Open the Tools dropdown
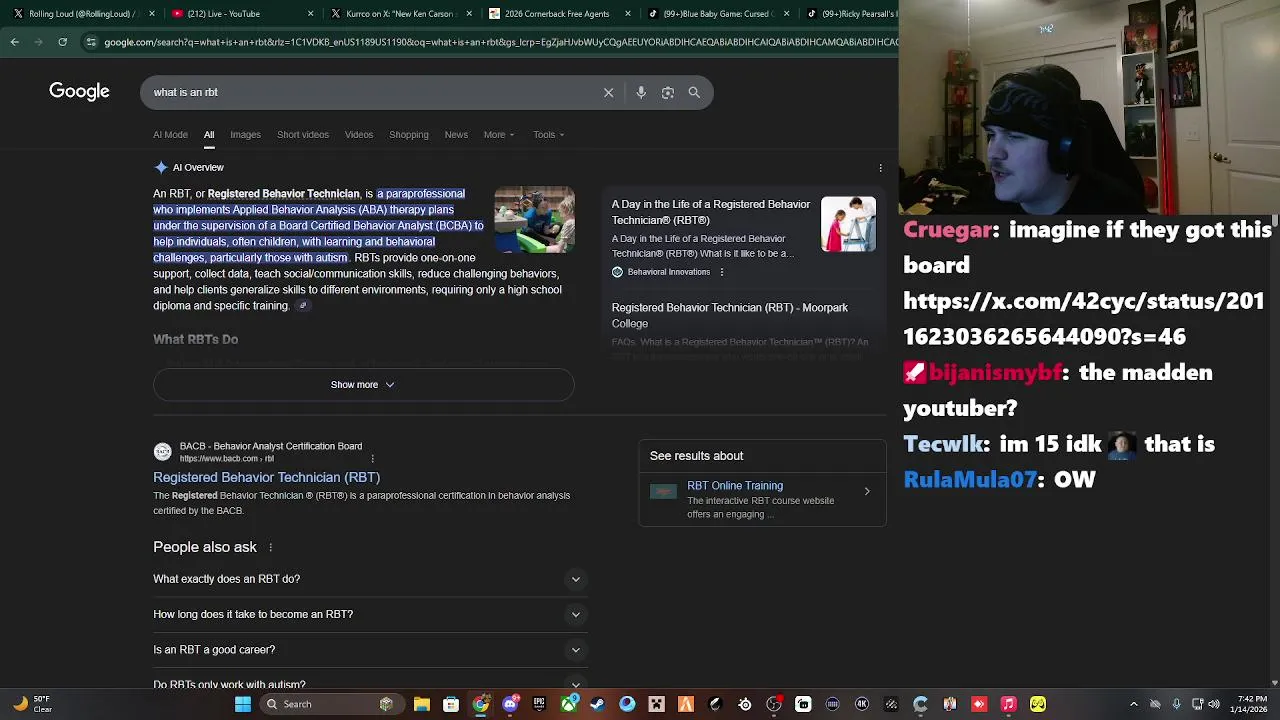The width and height of the screenshot is (1280, 720). [548, 134]
